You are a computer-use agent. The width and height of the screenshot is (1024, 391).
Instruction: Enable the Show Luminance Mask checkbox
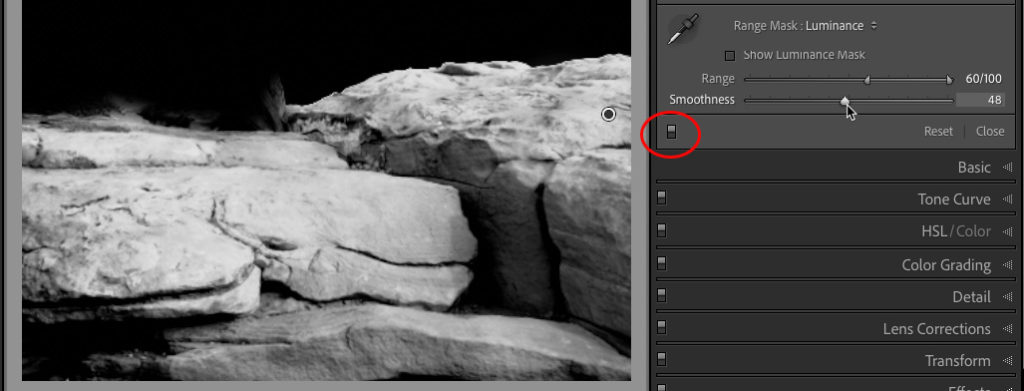(730, 55)
